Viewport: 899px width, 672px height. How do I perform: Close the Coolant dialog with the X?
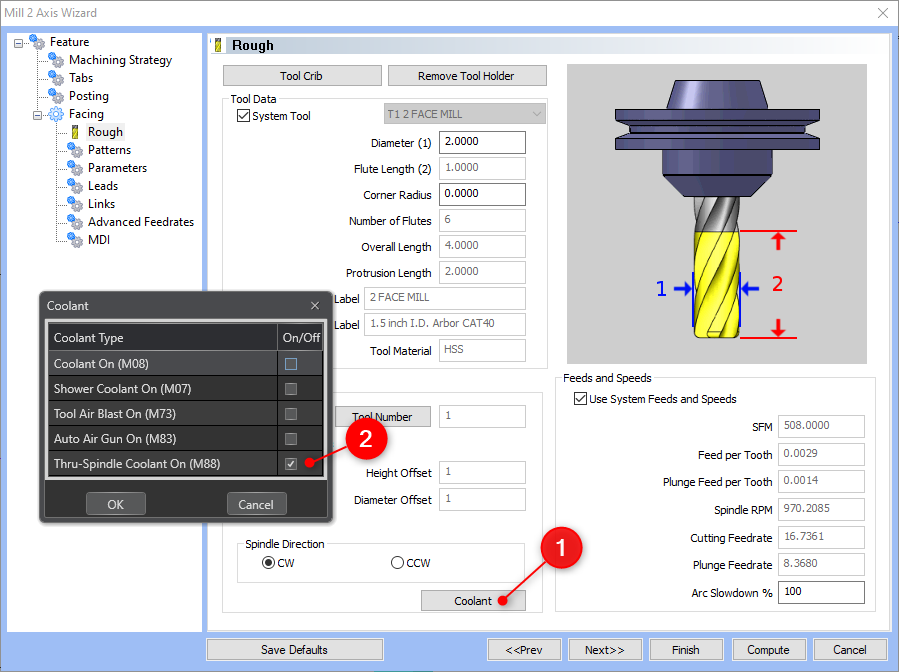[x=315, y=306]
